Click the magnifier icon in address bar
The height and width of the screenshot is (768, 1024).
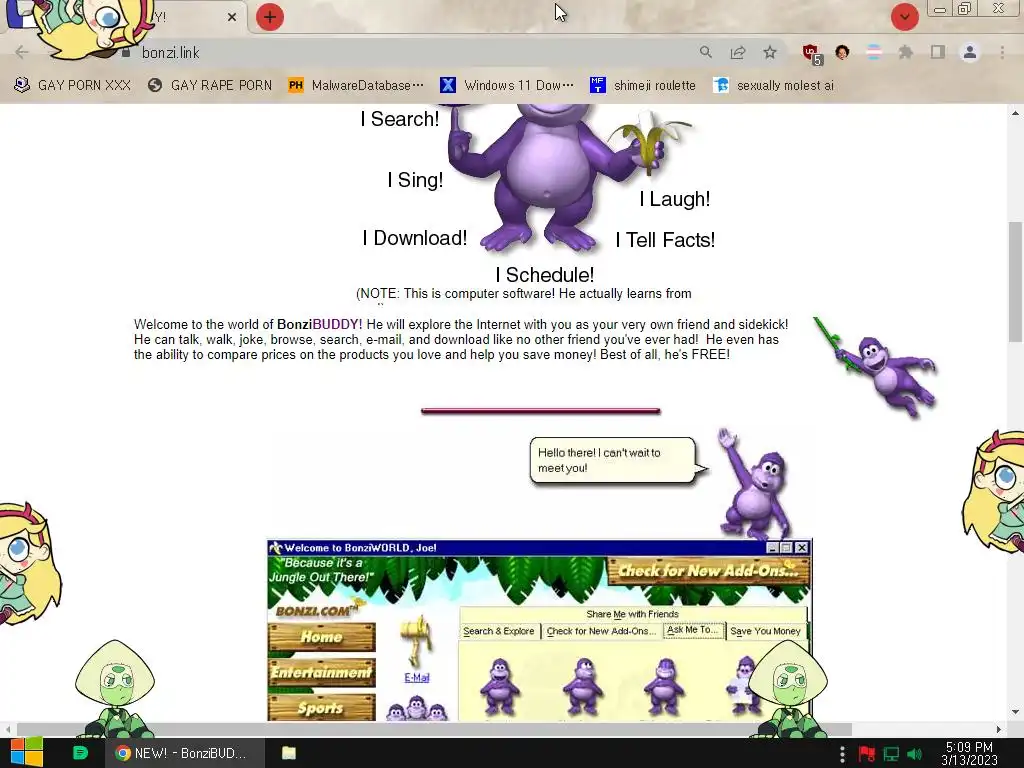[x=706, y=52]
